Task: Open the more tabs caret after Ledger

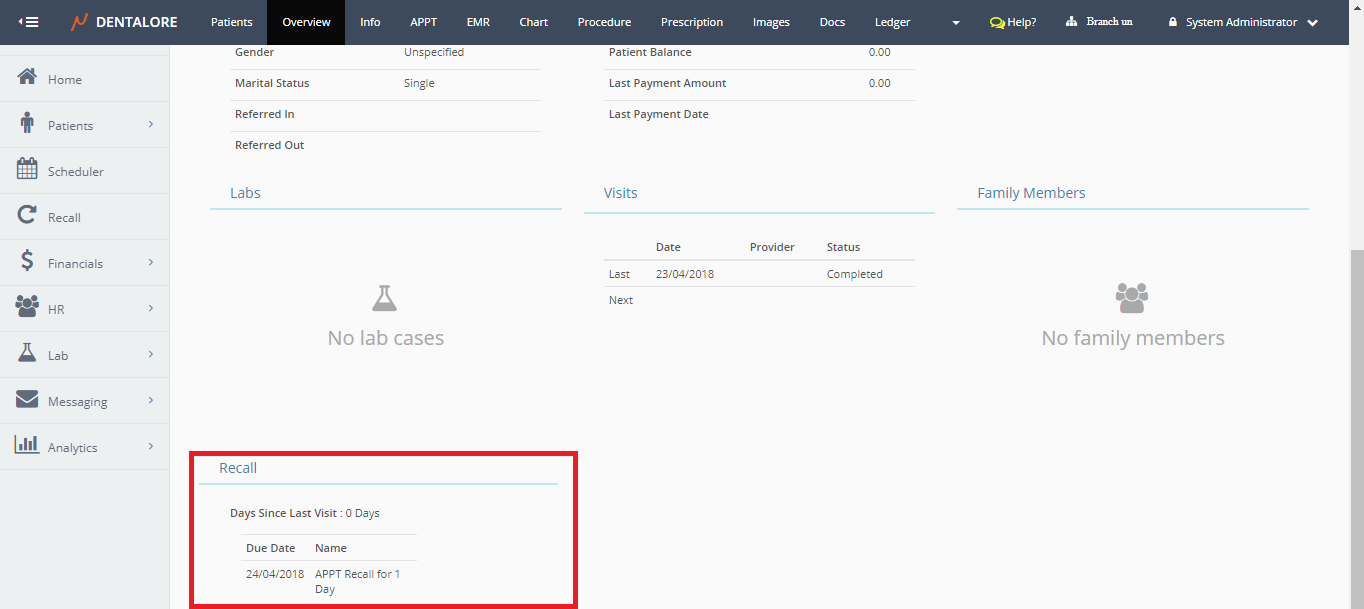Action: (956, 23)
